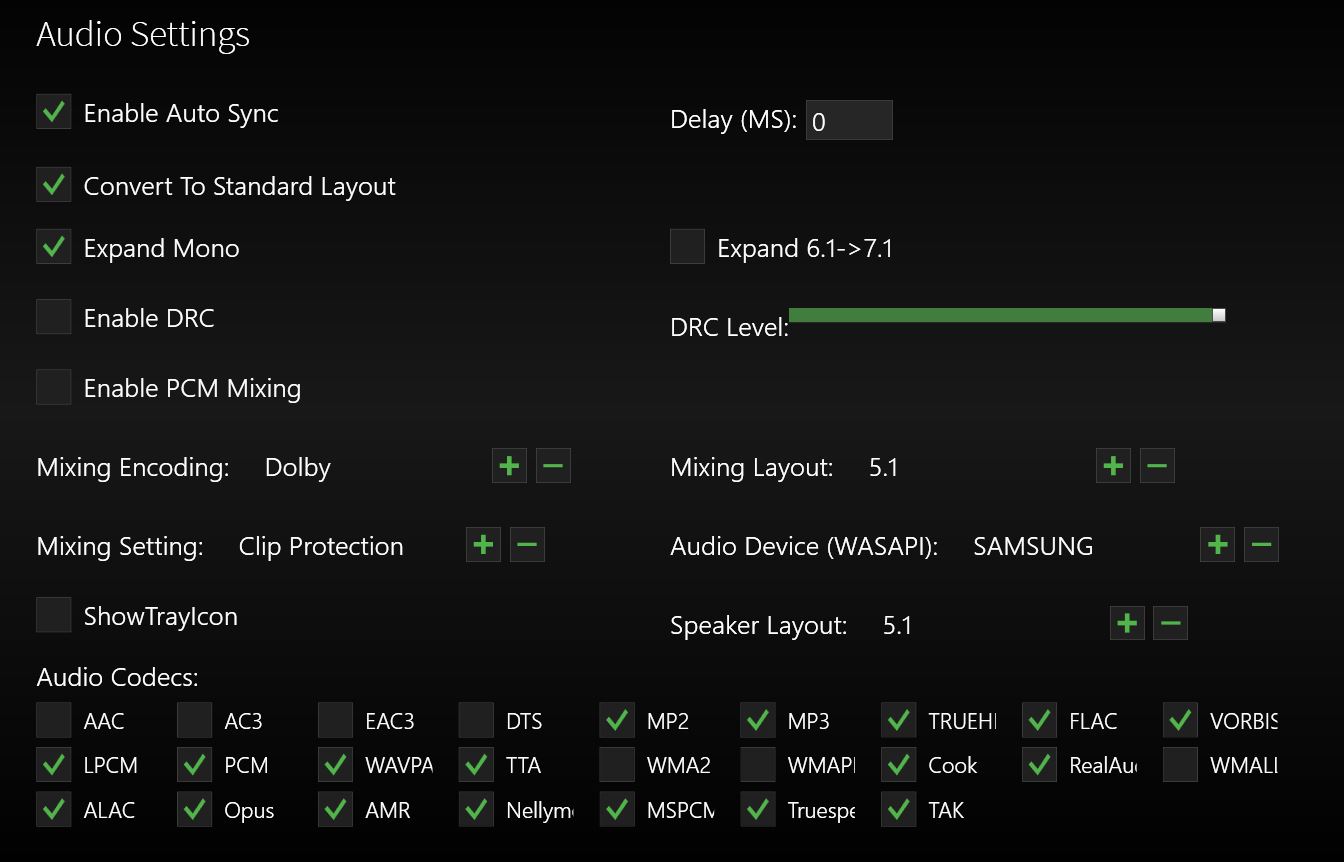Screen dimensions: 1344x862
Task: Click minus icon next to Mixing Encoding
Action: (553, 466)
